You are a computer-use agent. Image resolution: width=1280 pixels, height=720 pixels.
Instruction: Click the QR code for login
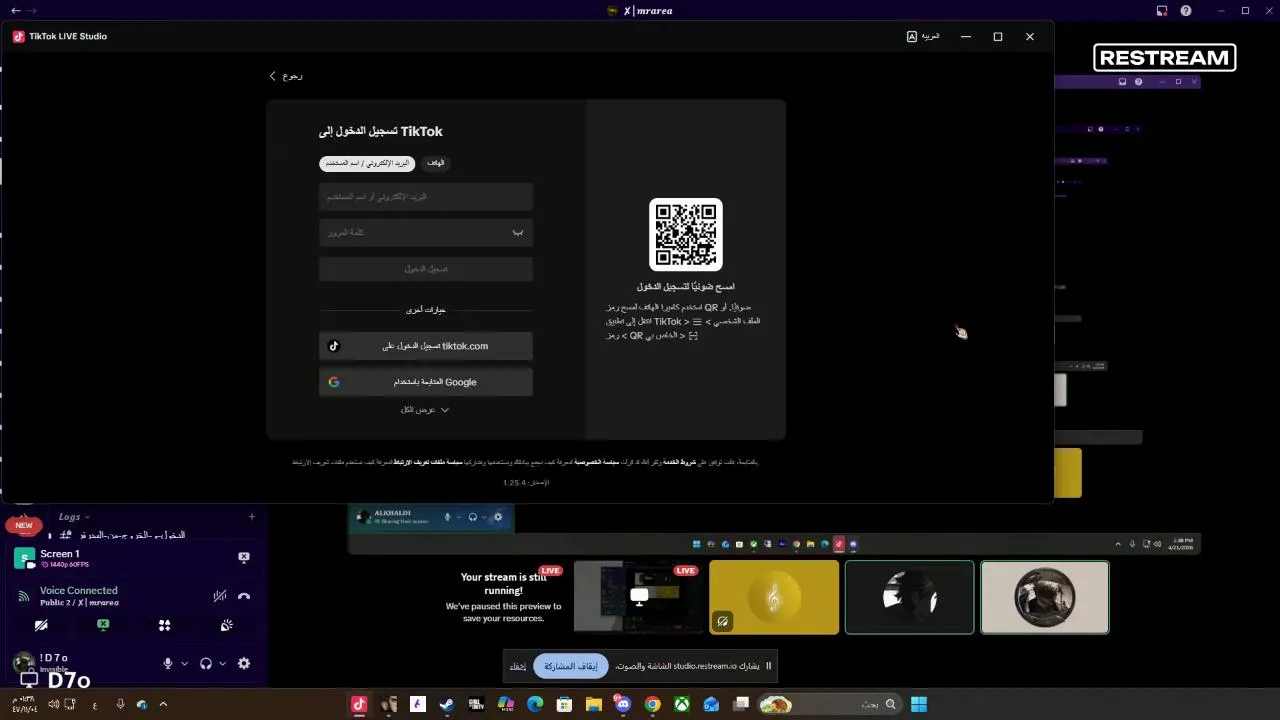click(x=686, y=235)
